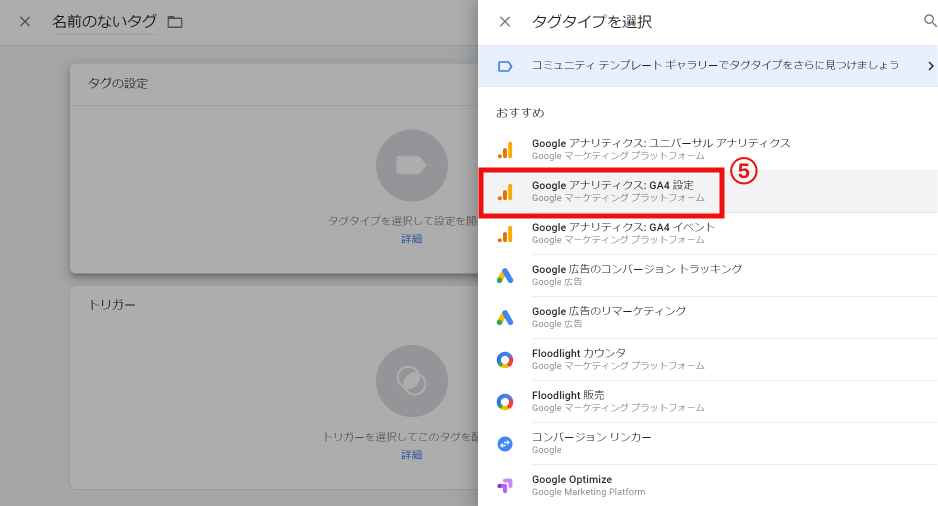
Task: Expand the community gallery chevron arrow
Action: coord(930,66)
